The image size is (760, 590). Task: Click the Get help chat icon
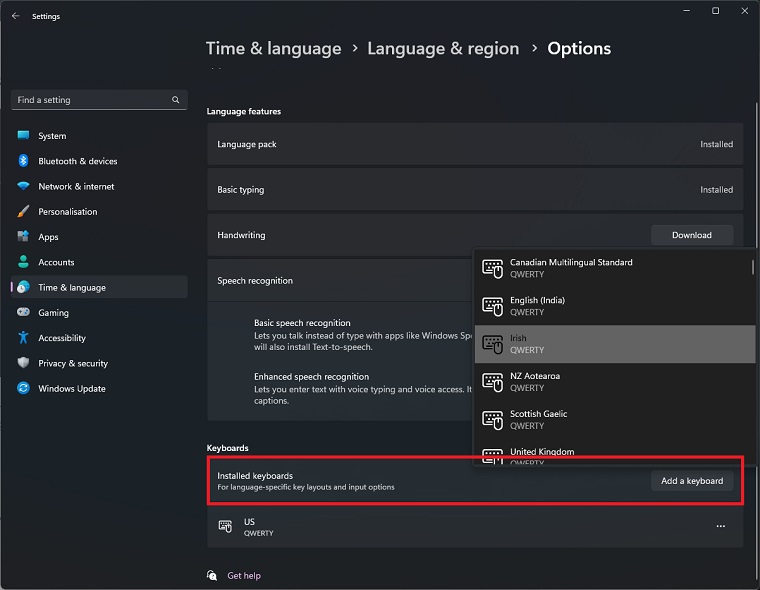(x=212, y=575)
